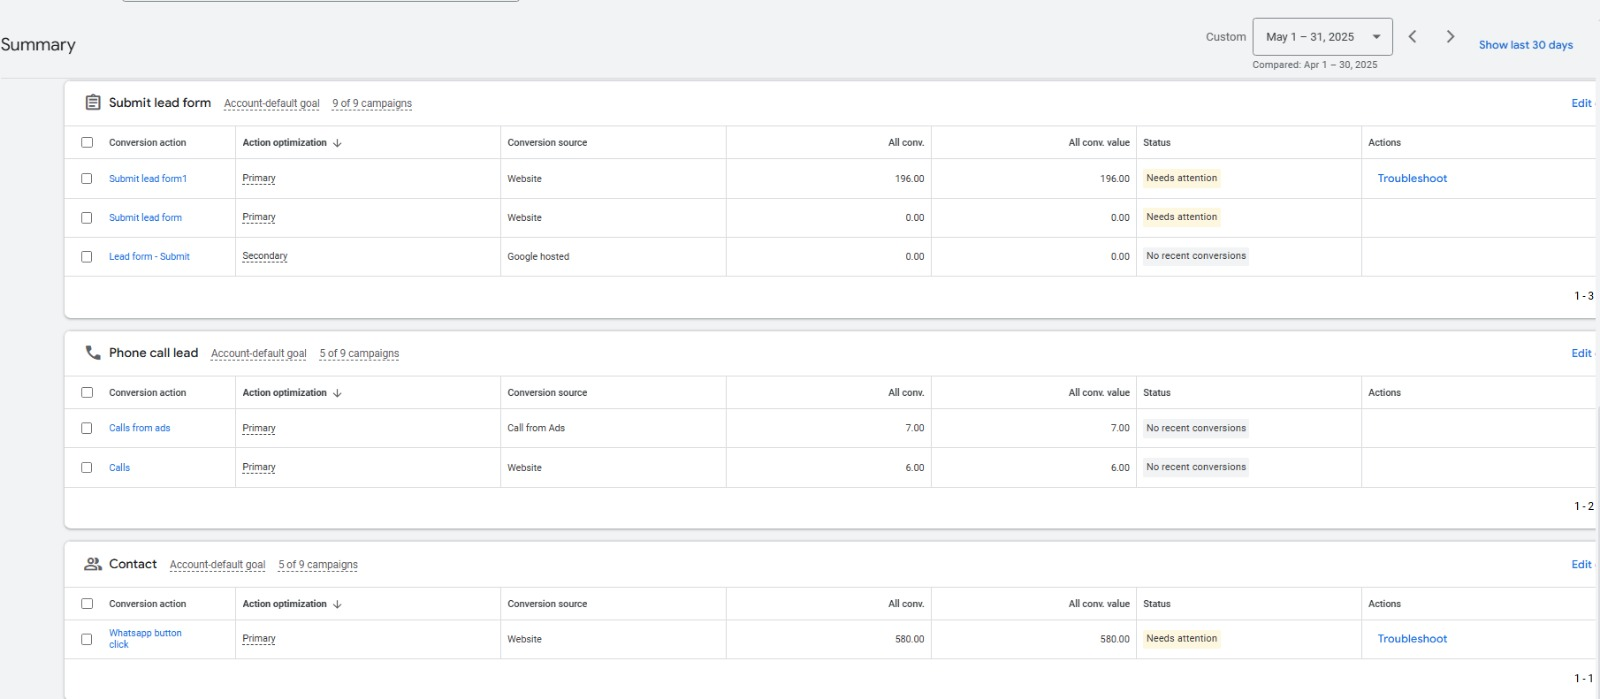Click the Phone call lead phone icon

(x=93, y=353)
